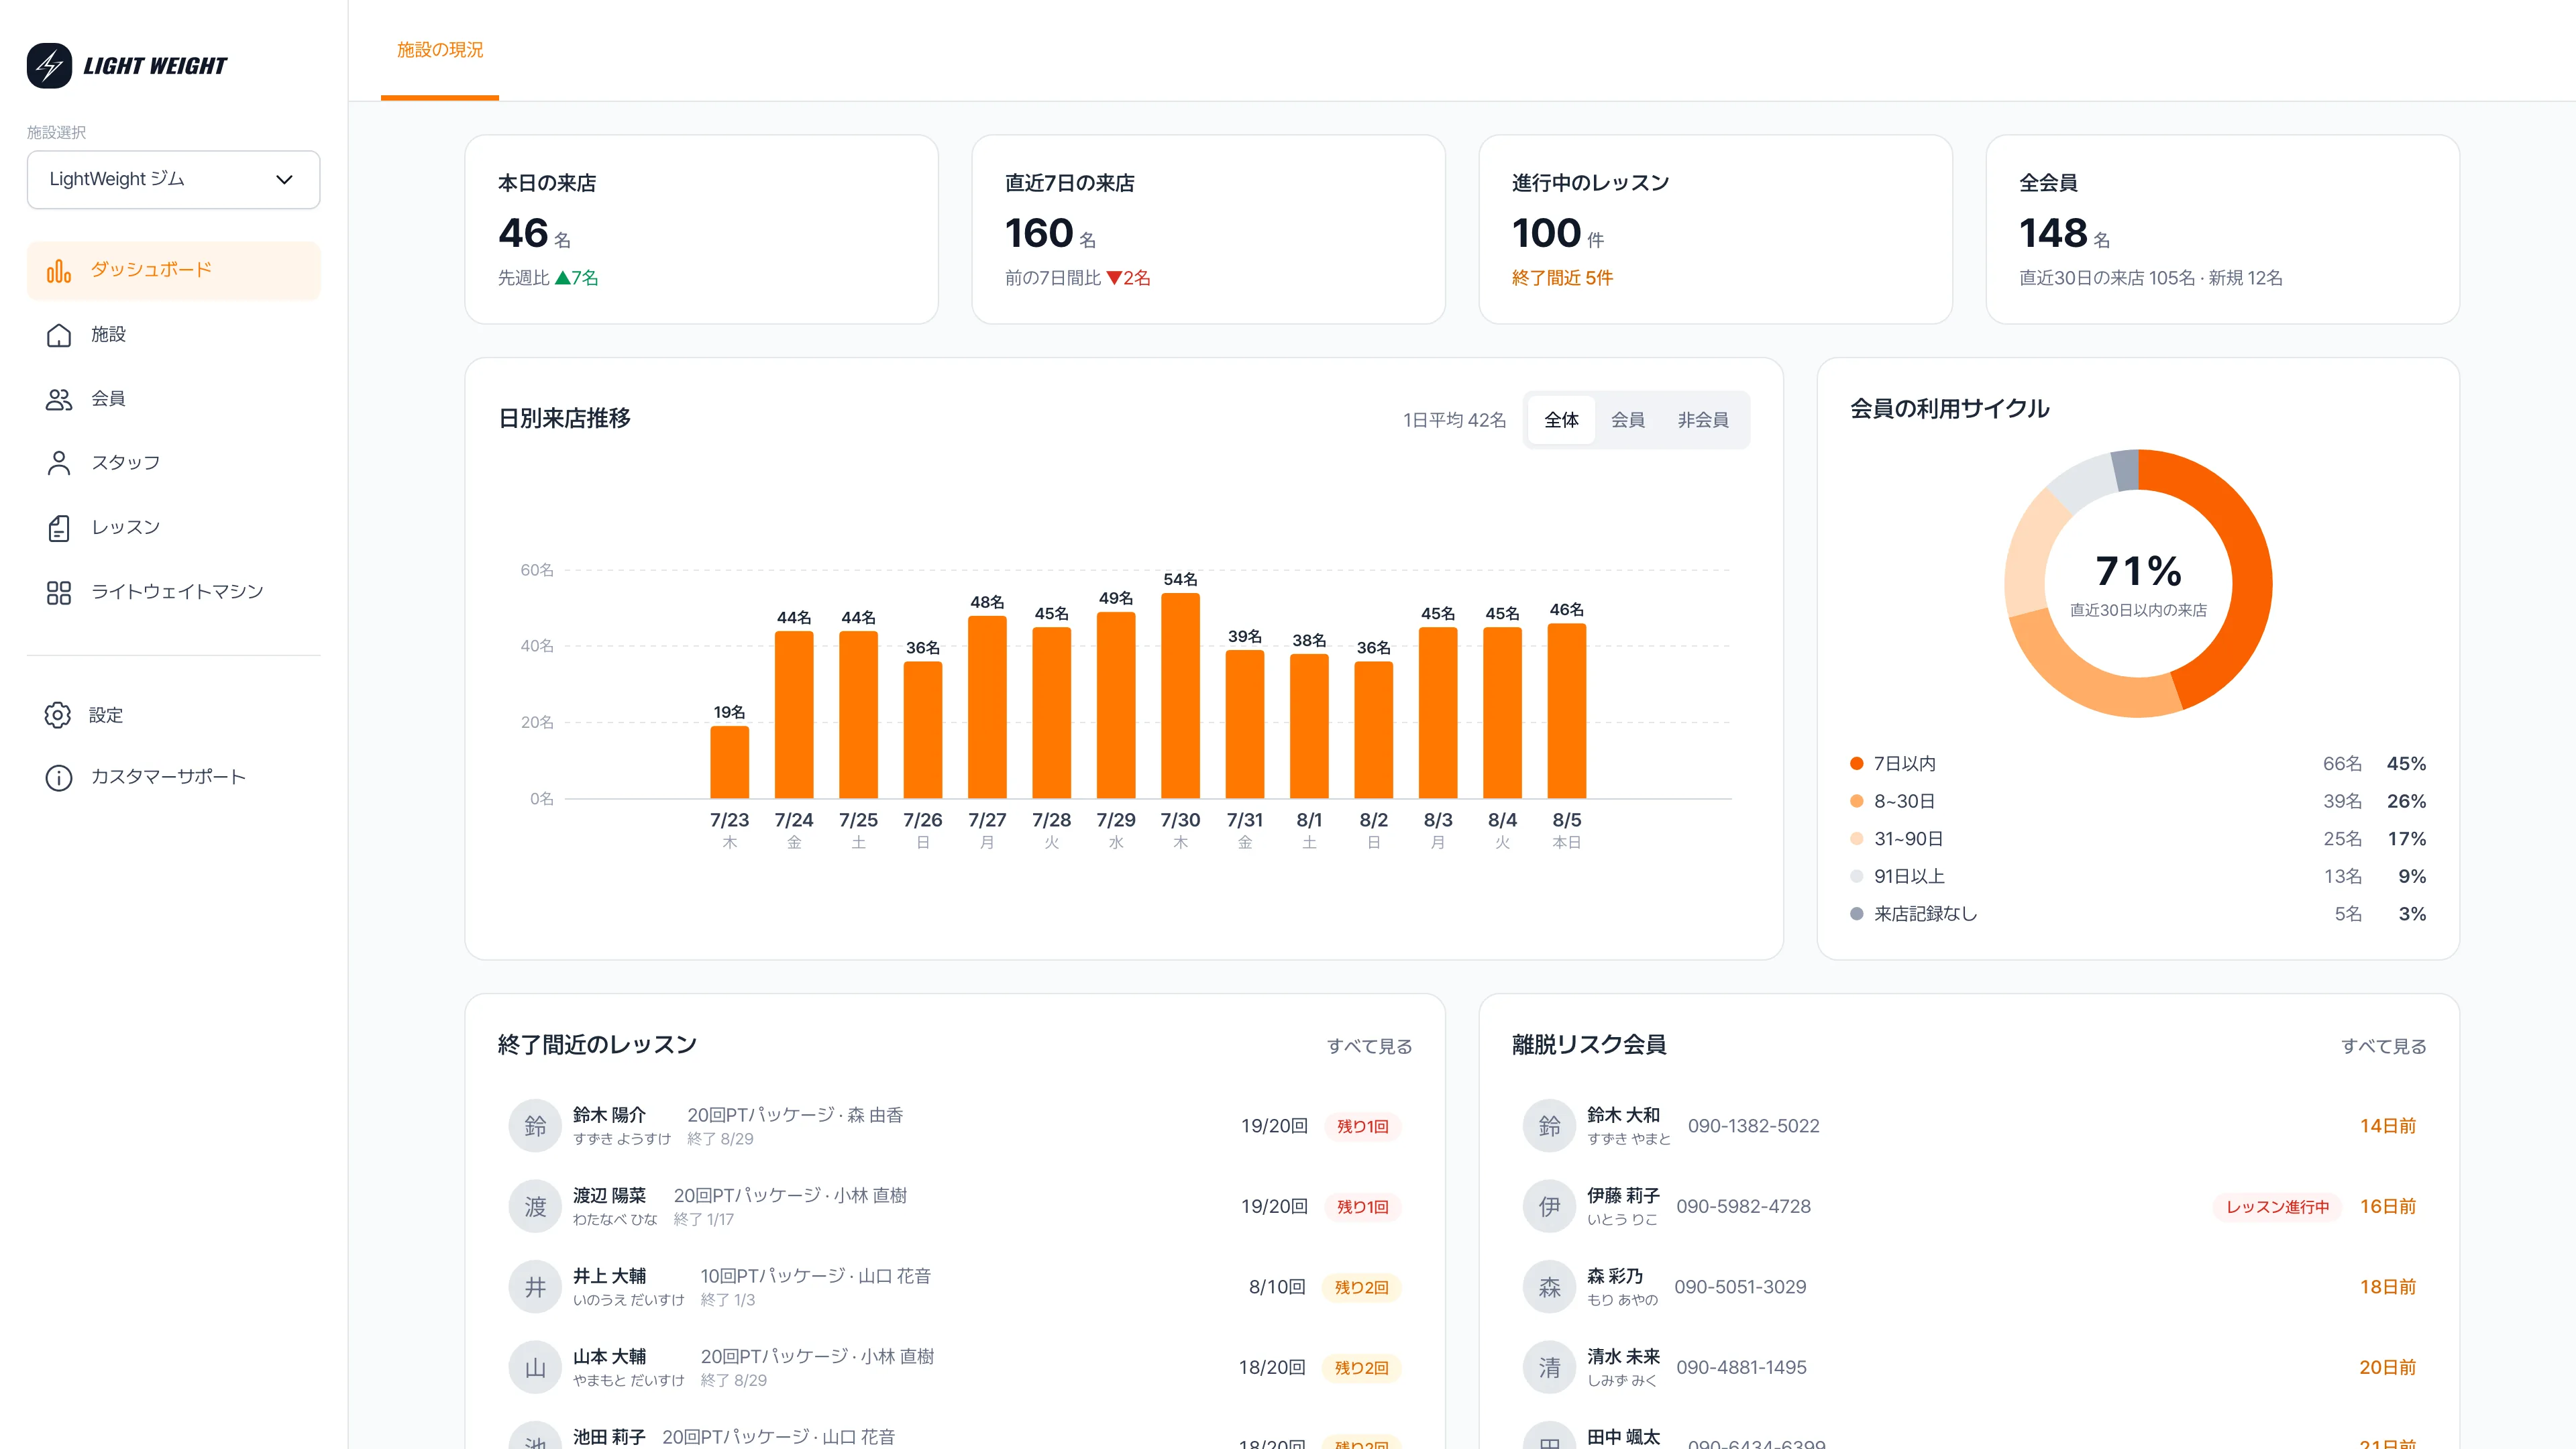Click the 本日の来店 stat card

pyautogui.click(x=701, y=230)
